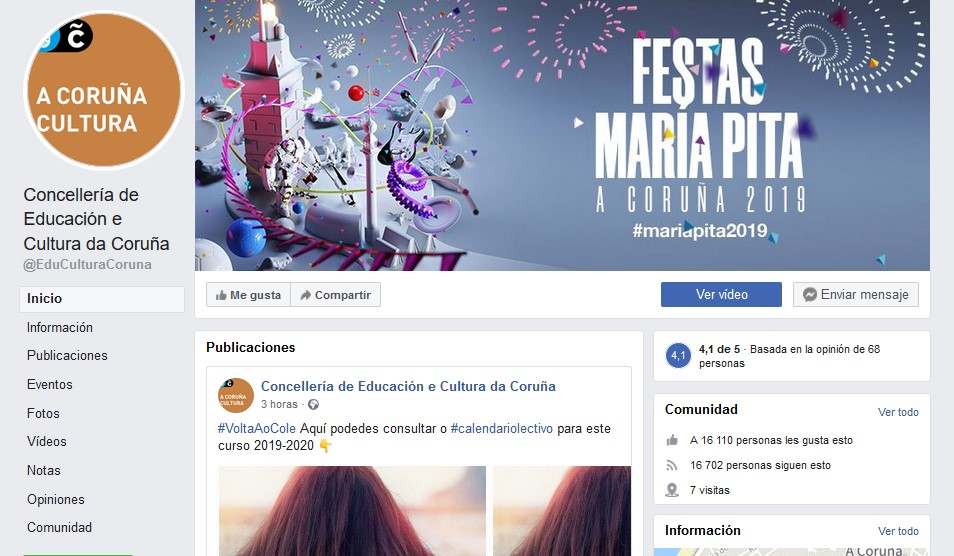Open the first post photo thumbnail
Viewport: 954px width, 556px height.
click(352, 511)
